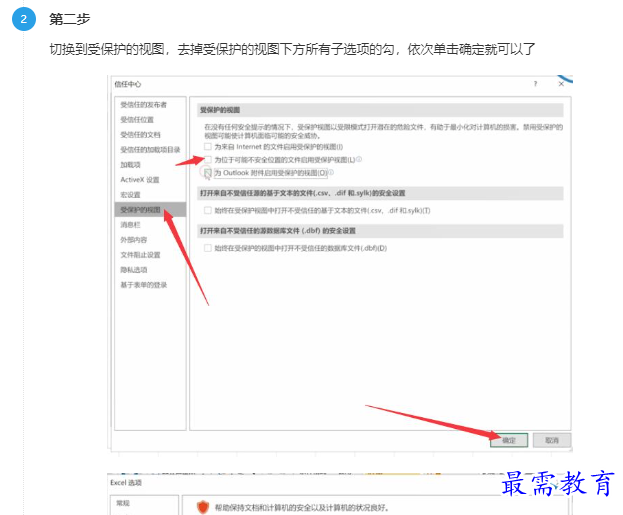Click info icon beside Outlook 附件 option

331,172
